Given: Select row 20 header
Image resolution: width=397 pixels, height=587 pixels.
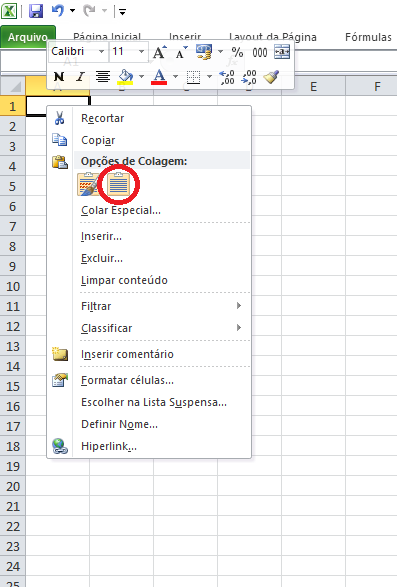Looking at the screenshot, I should 13,486.
